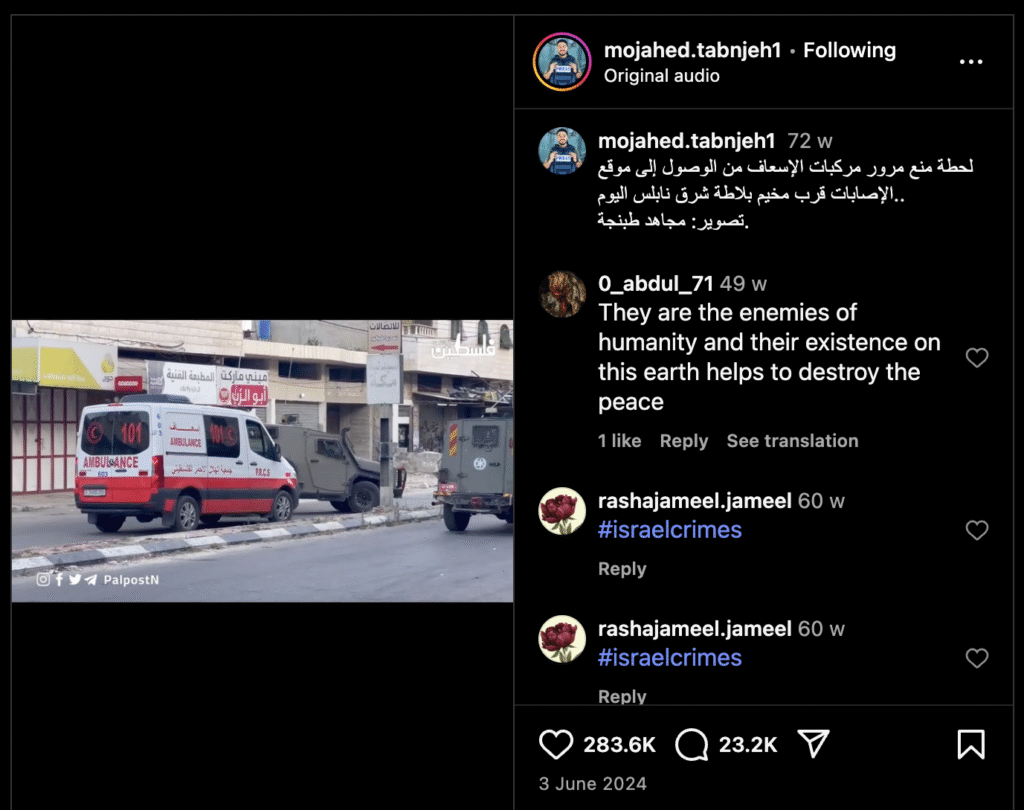
Task: Click See translation on 0_abdul_71 comment
Action: [x=792, y=441]
